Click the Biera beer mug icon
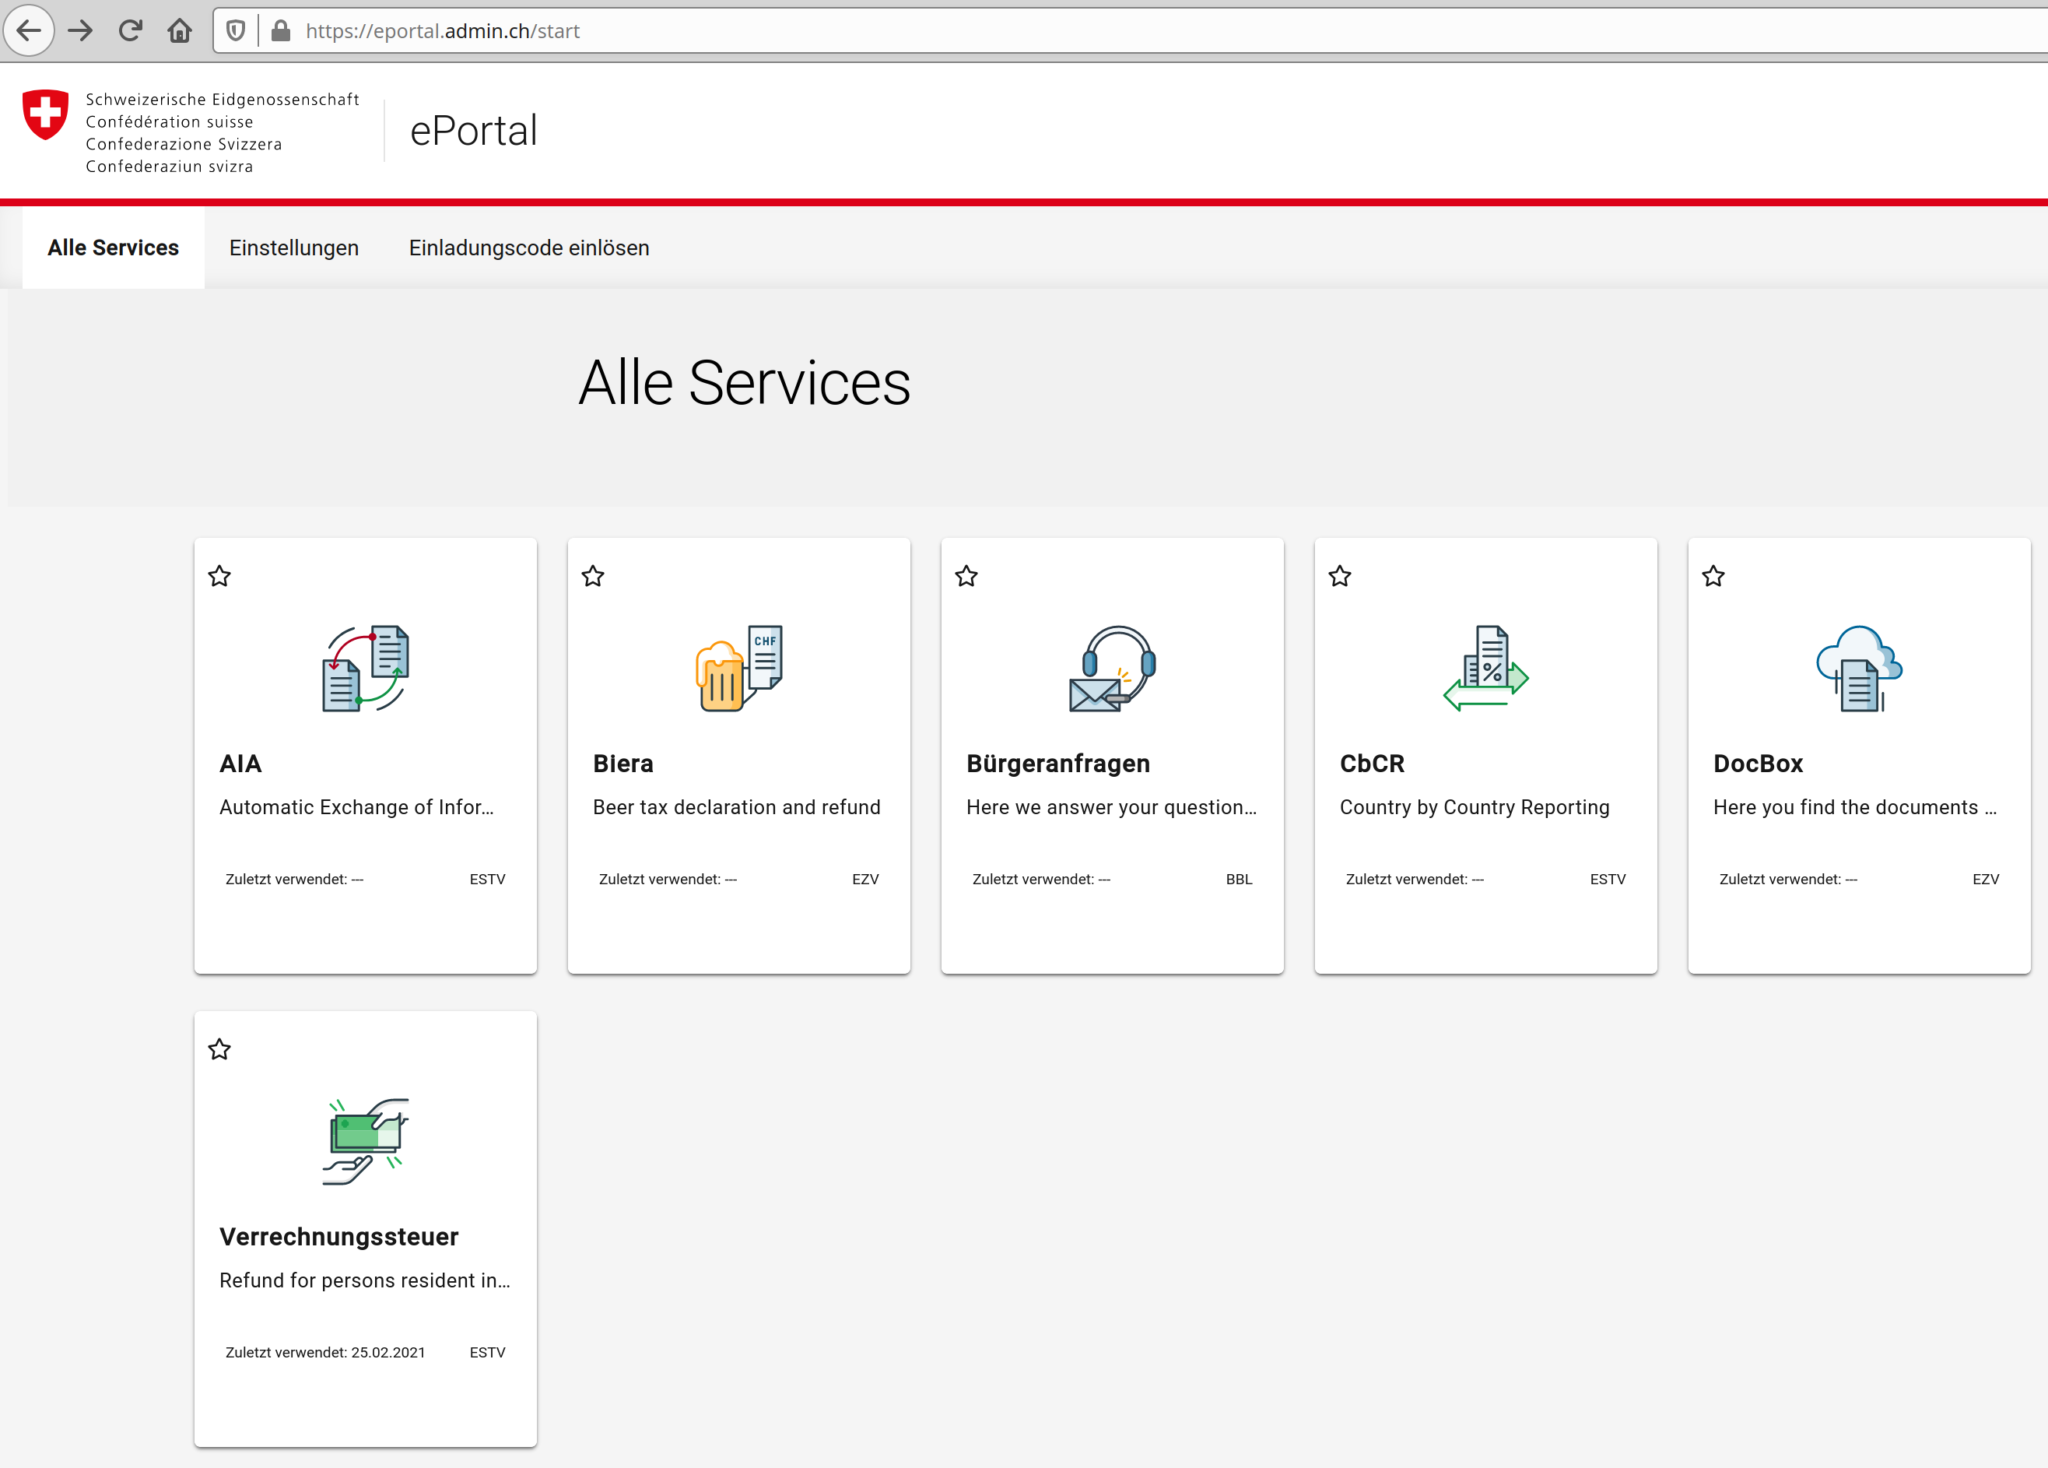 click(x=739, y=669)
